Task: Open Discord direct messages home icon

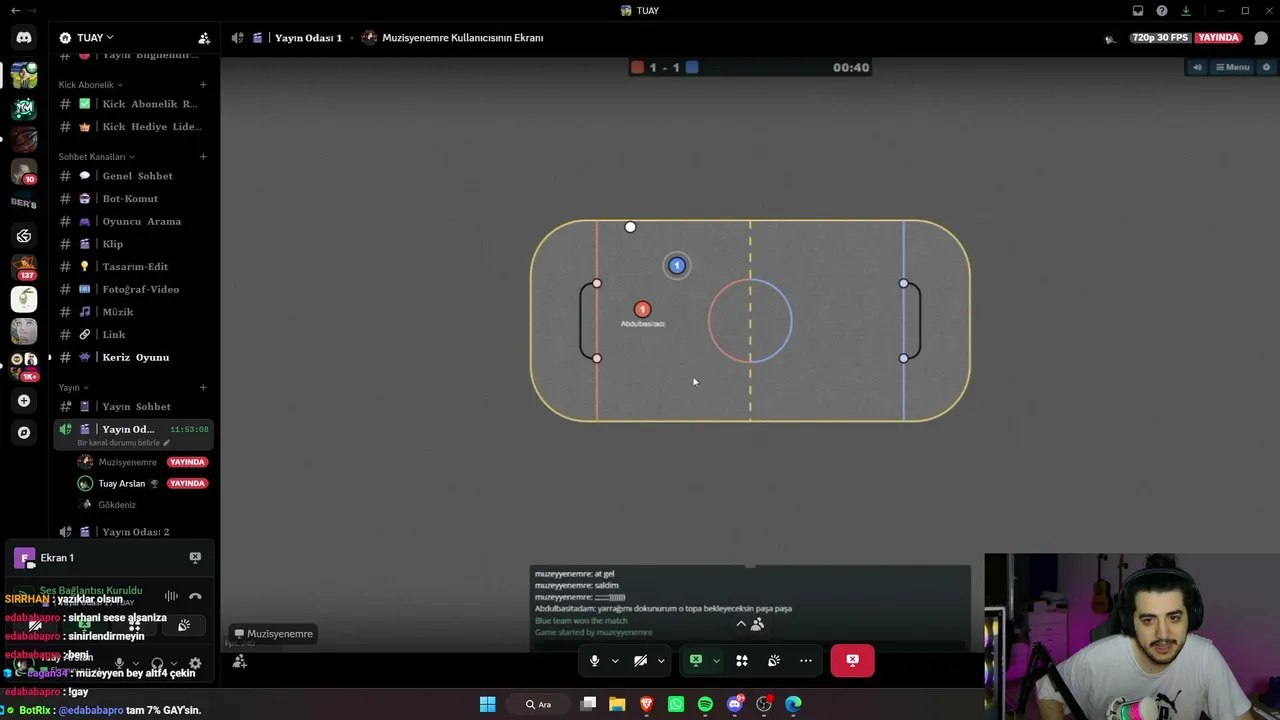Action: (24, 38)
